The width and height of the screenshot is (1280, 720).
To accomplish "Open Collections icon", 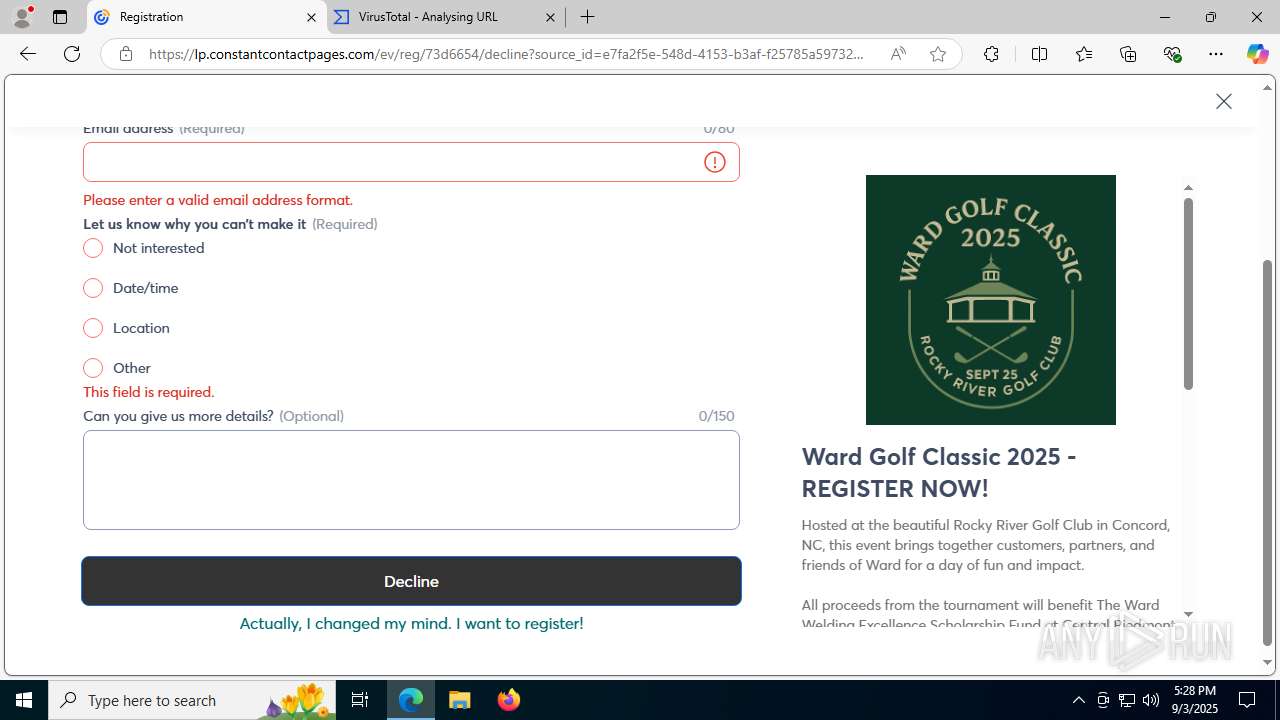I will [1128, 54].
